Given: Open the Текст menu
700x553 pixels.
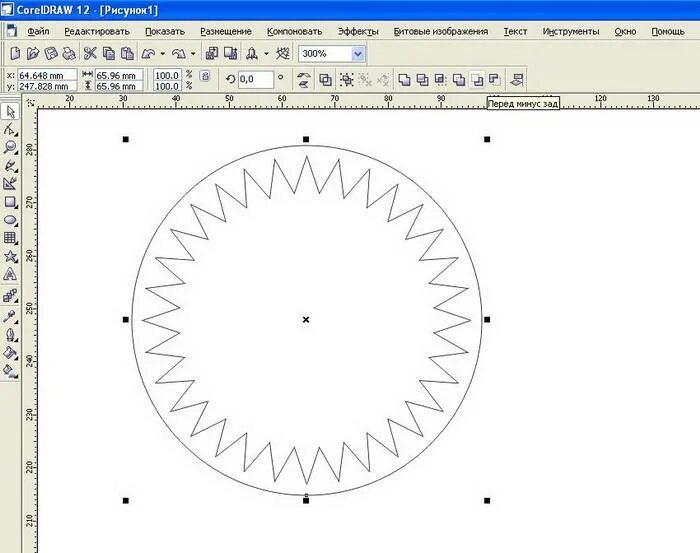Looking at the screenshot, I should point(515,32).
